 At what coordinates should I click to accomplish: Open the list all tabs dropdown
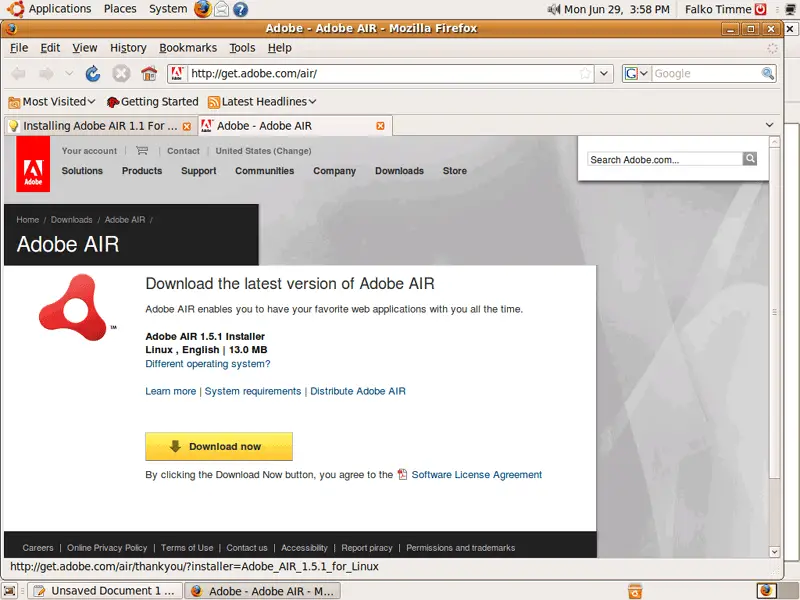[769, 125]
